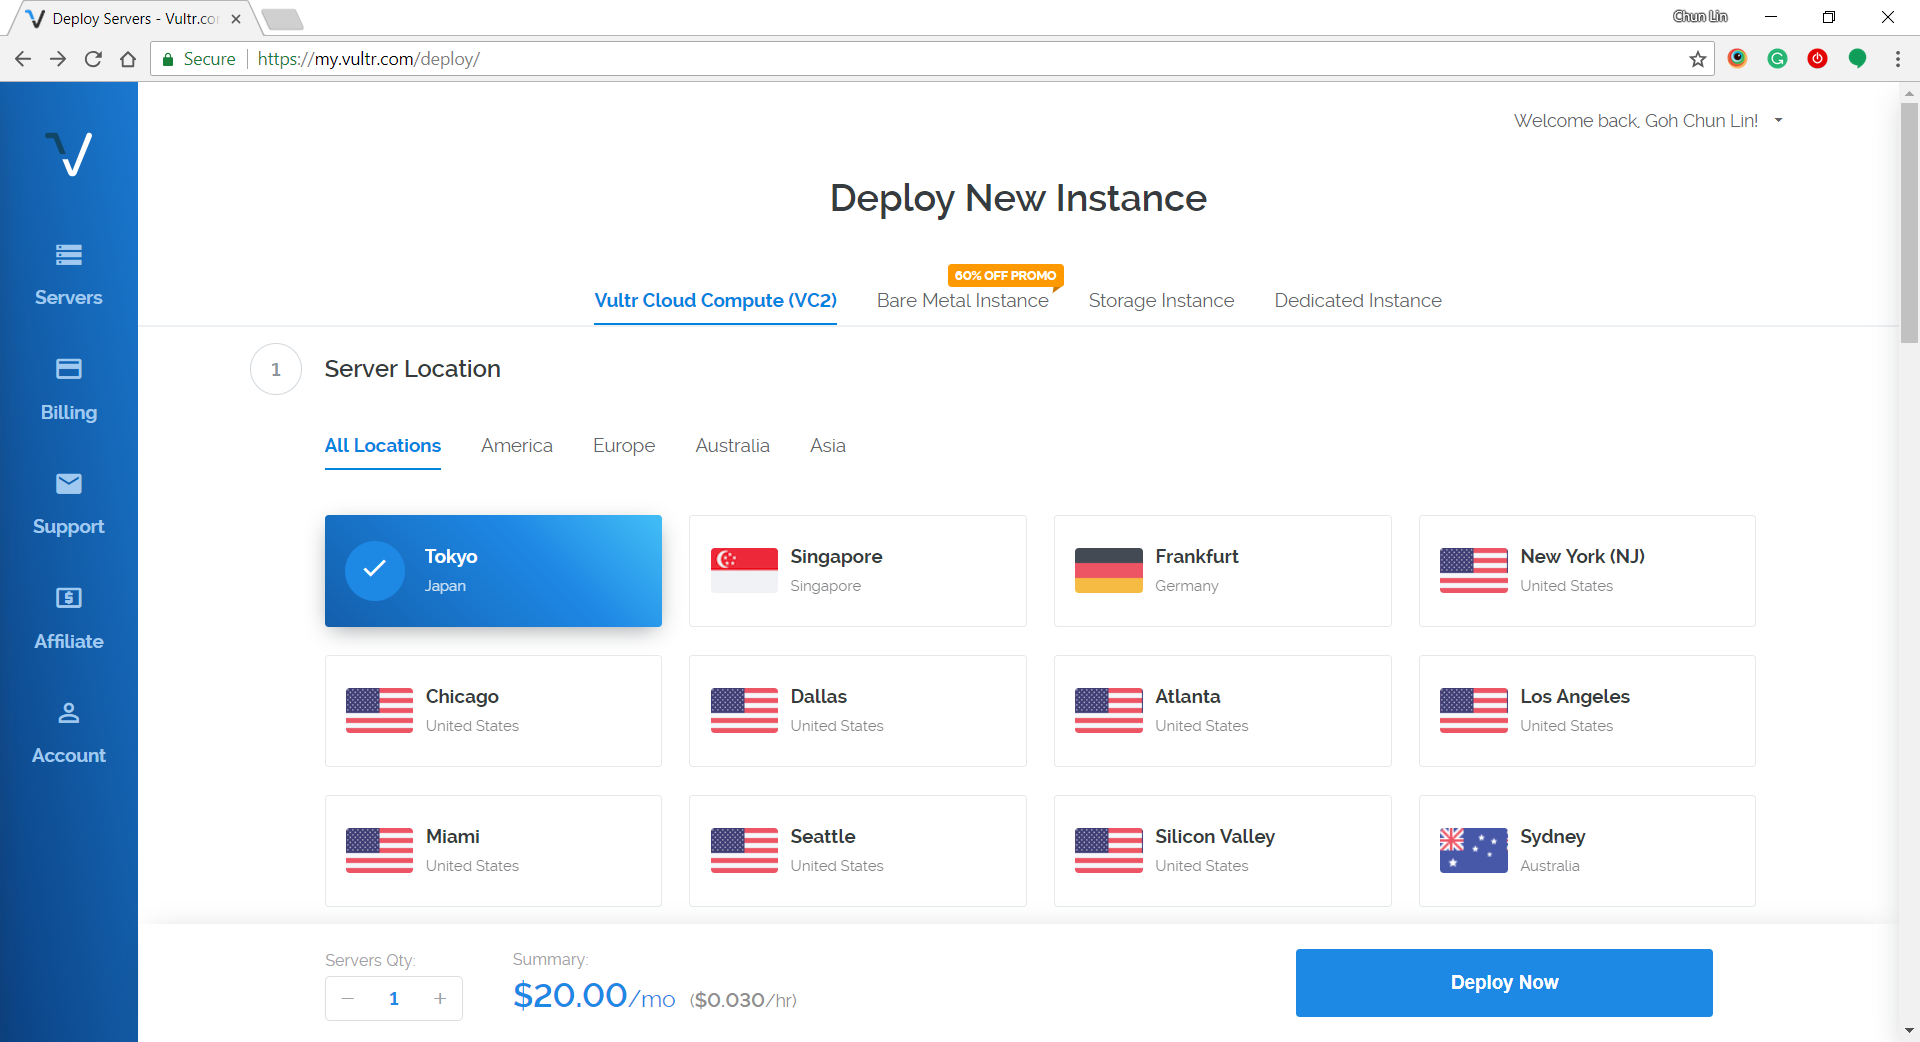
Task: Open the Account person icon
Action: click(68, 714)
